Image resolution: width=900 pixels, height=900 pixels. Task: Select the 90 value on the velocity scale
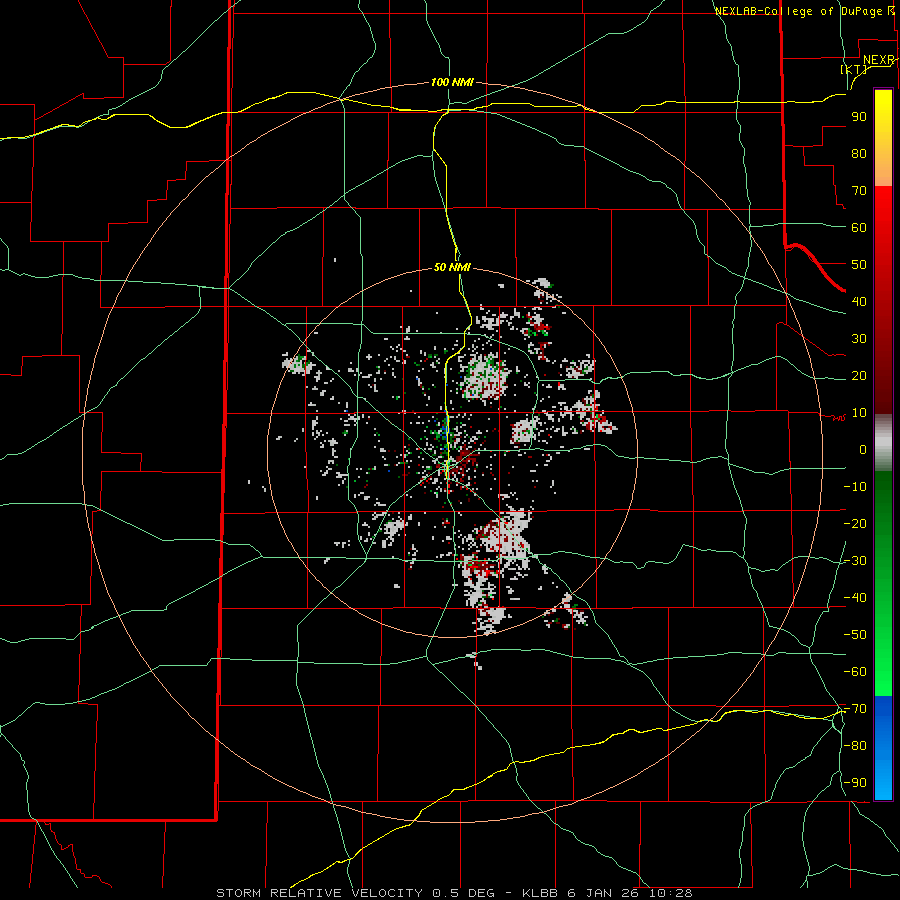[x=859, y=117]
